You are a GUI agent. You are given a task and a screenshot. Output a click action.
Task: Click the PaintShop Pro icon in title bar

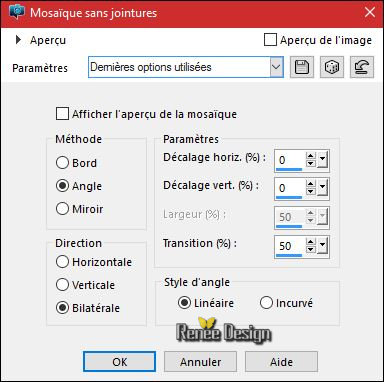click(x=17, y=13)
